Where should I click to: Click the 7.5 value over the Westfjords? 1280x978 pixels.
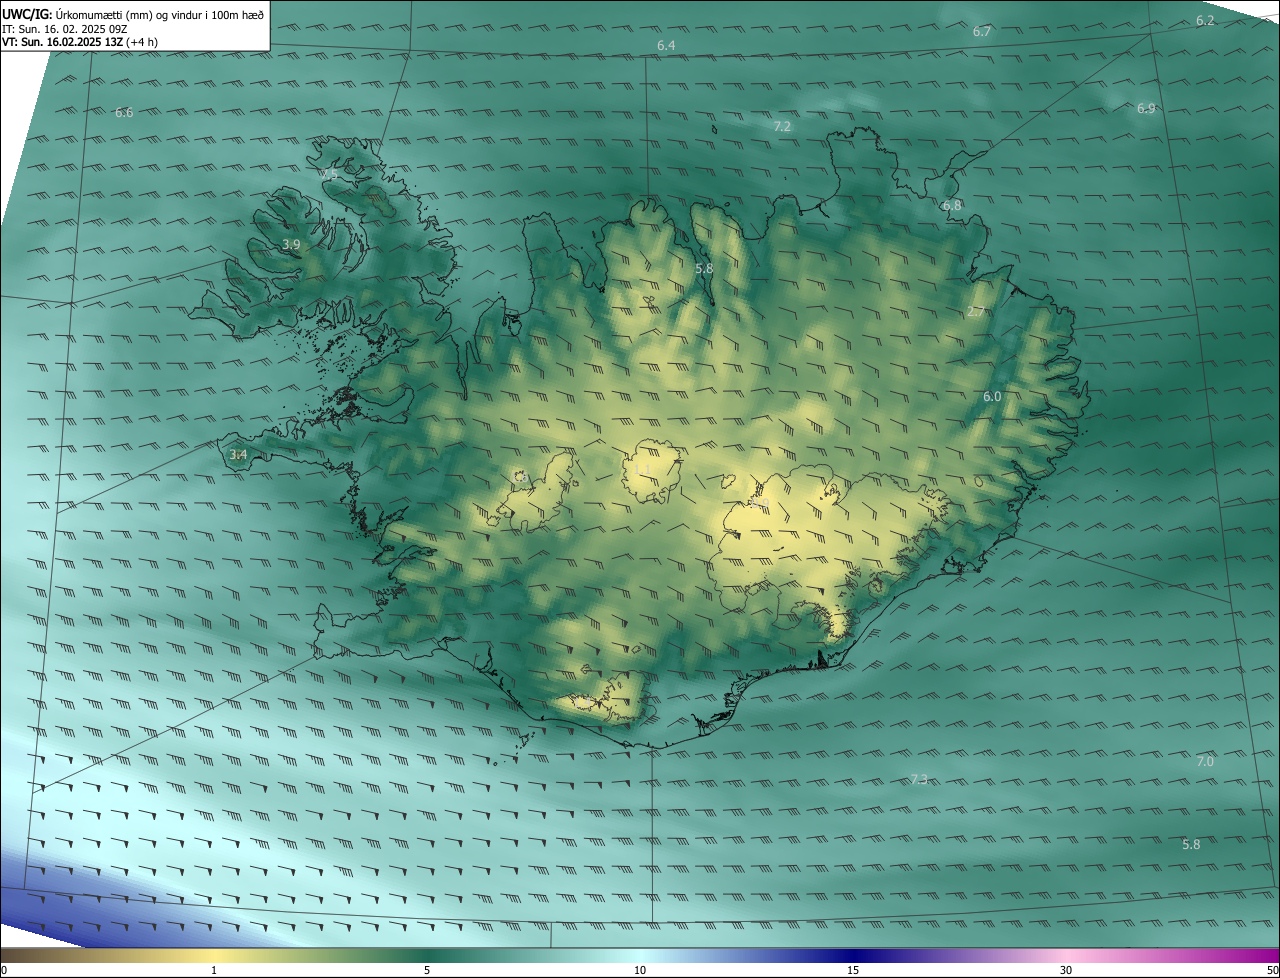point(330,175)
